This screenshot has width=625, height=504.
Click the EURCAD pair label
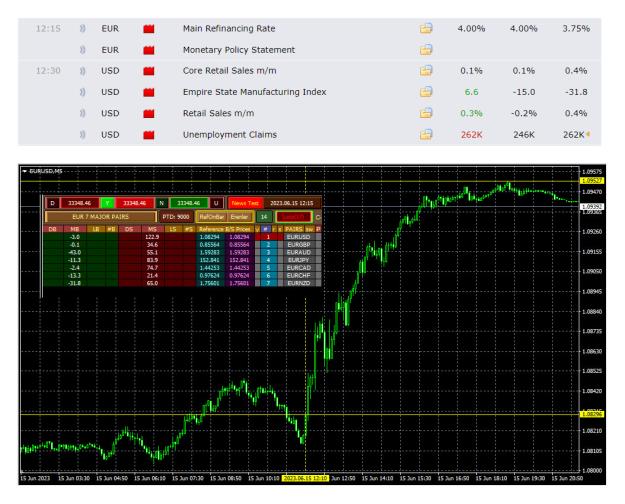(x=299, y=268)
